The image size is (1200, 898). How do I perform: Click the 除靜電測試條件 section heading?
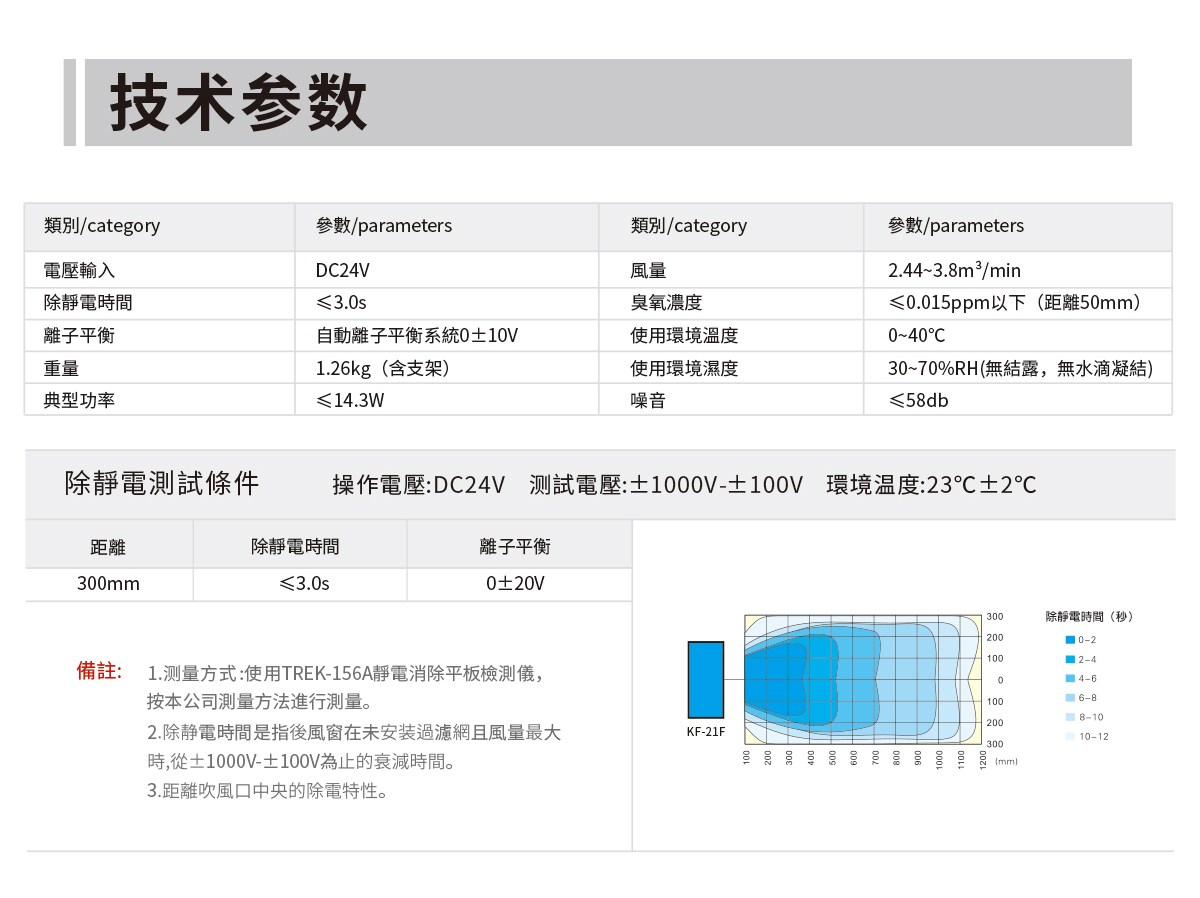[x=162, y=484]
